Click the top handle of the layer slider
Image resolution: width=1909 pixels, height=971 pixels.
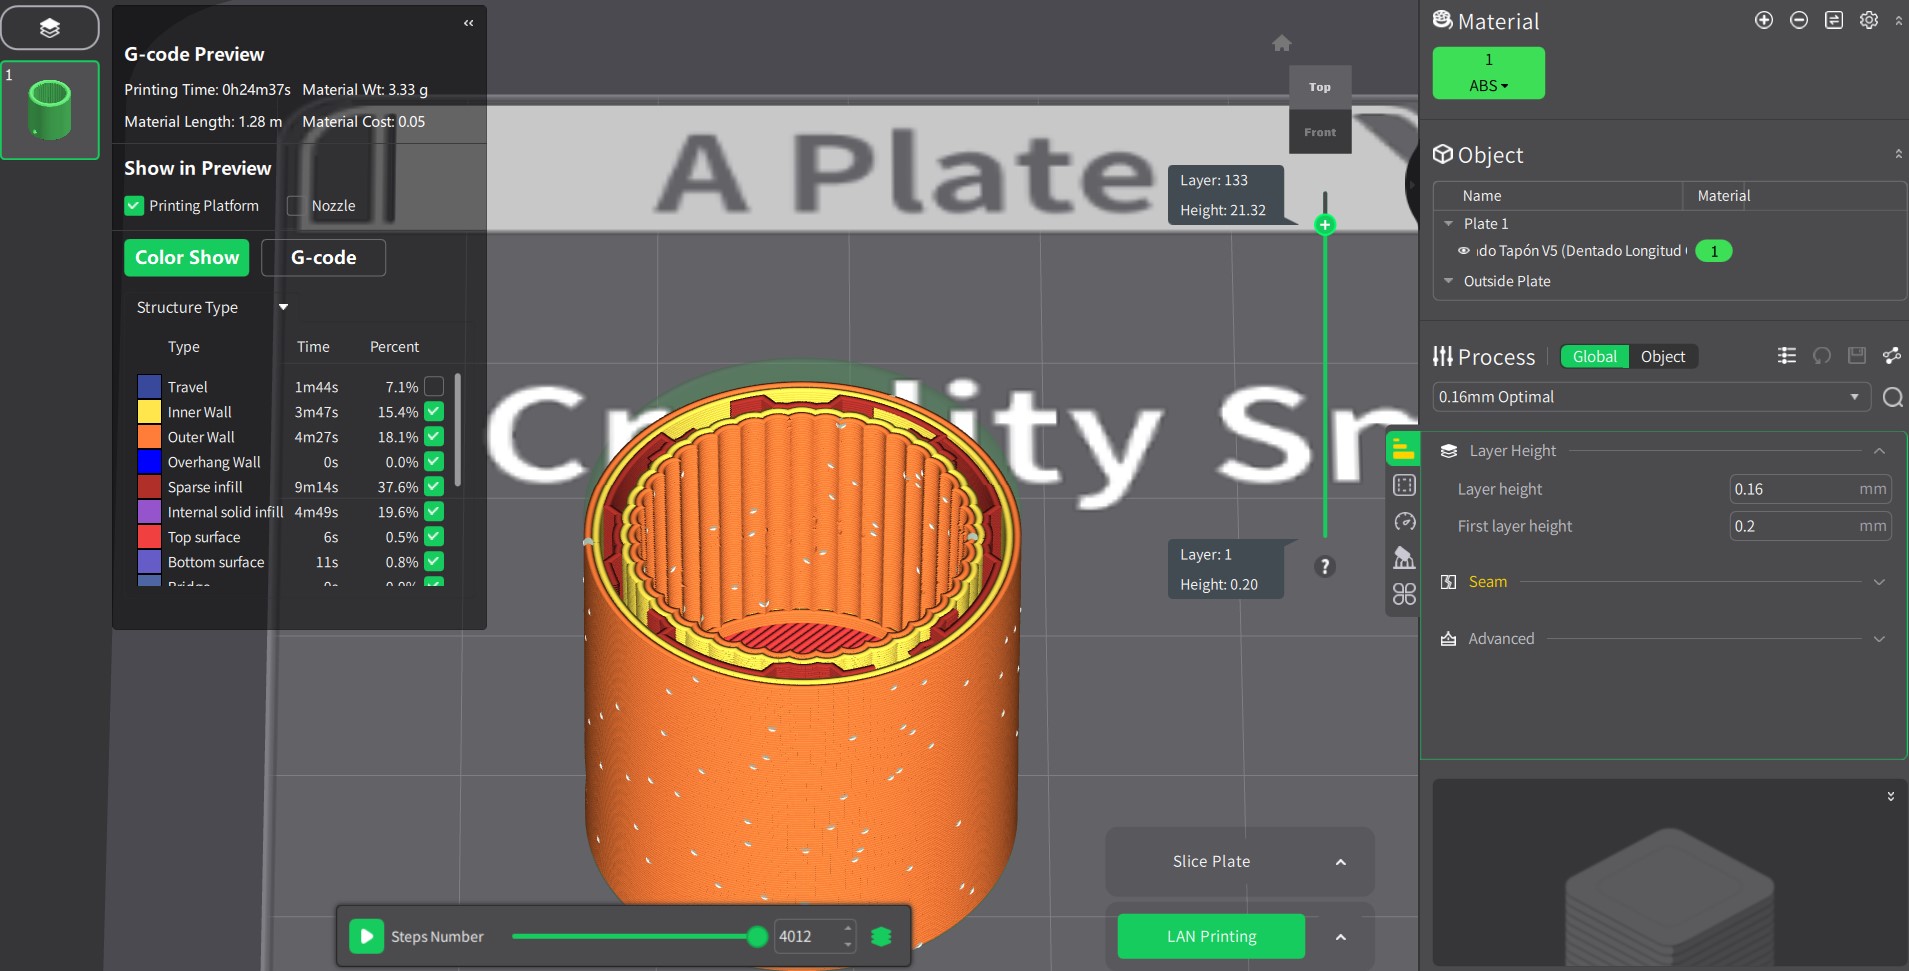tap(1325, 225)
